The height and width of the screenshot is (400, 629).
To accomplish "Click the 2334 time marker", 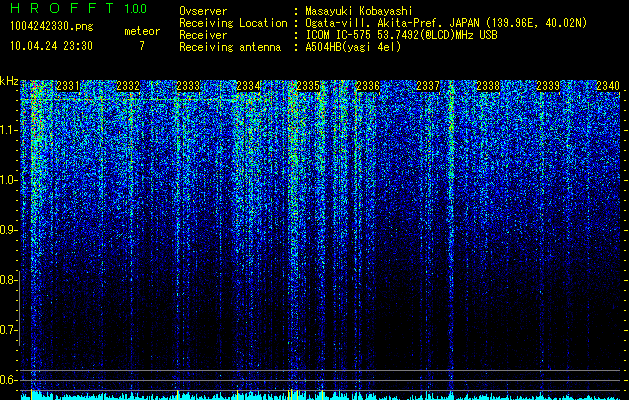I will click(248, 86).
